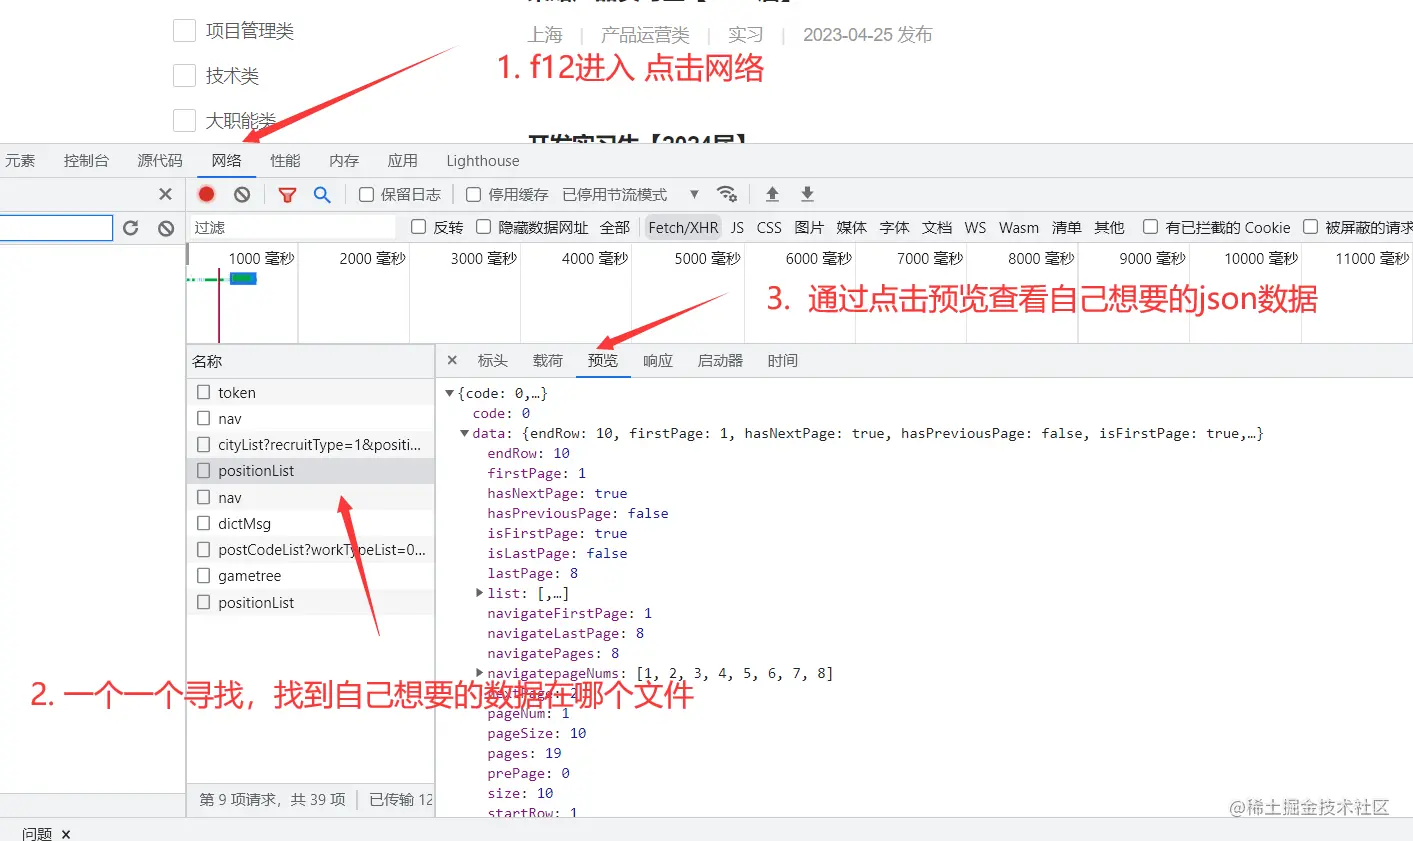The width and height of the screenshot is (1413, 841).
Task: Select the gametree request row
Action: [x=310, y=575]
